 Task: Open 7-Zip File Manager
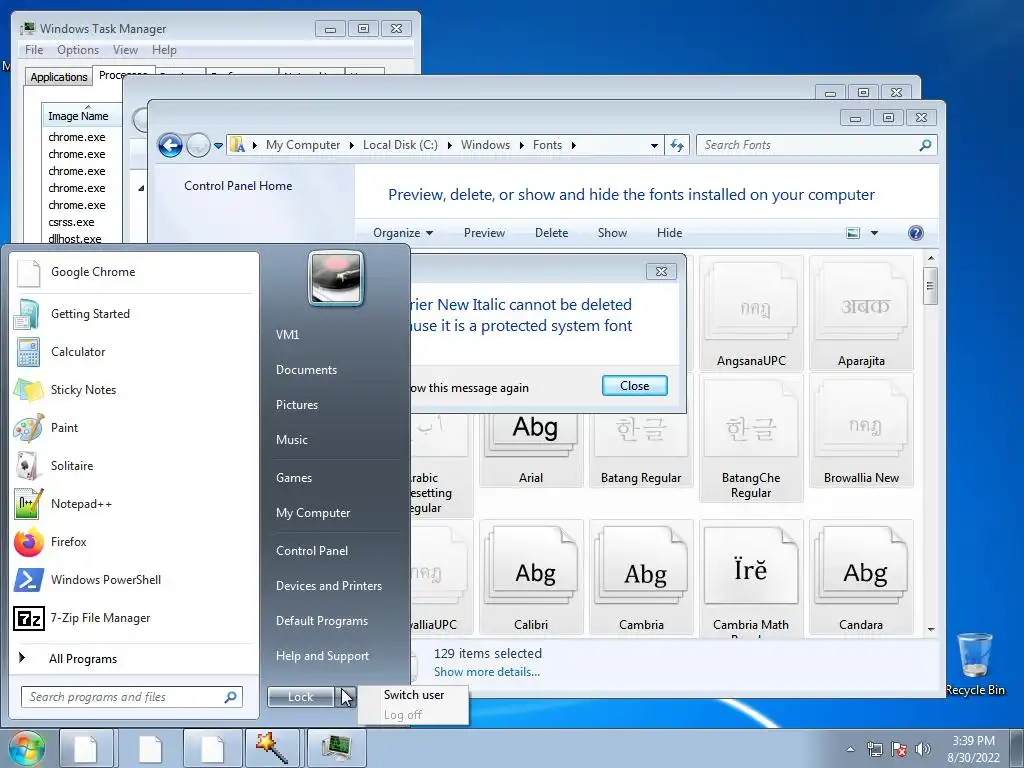134,618
